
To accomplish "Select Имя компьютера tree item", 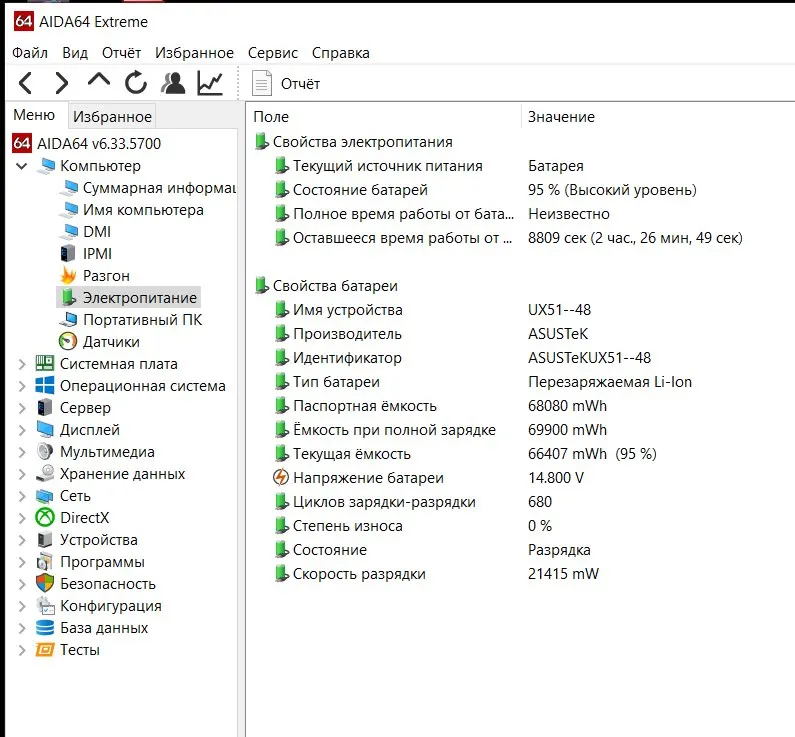I will click(143, 210).
